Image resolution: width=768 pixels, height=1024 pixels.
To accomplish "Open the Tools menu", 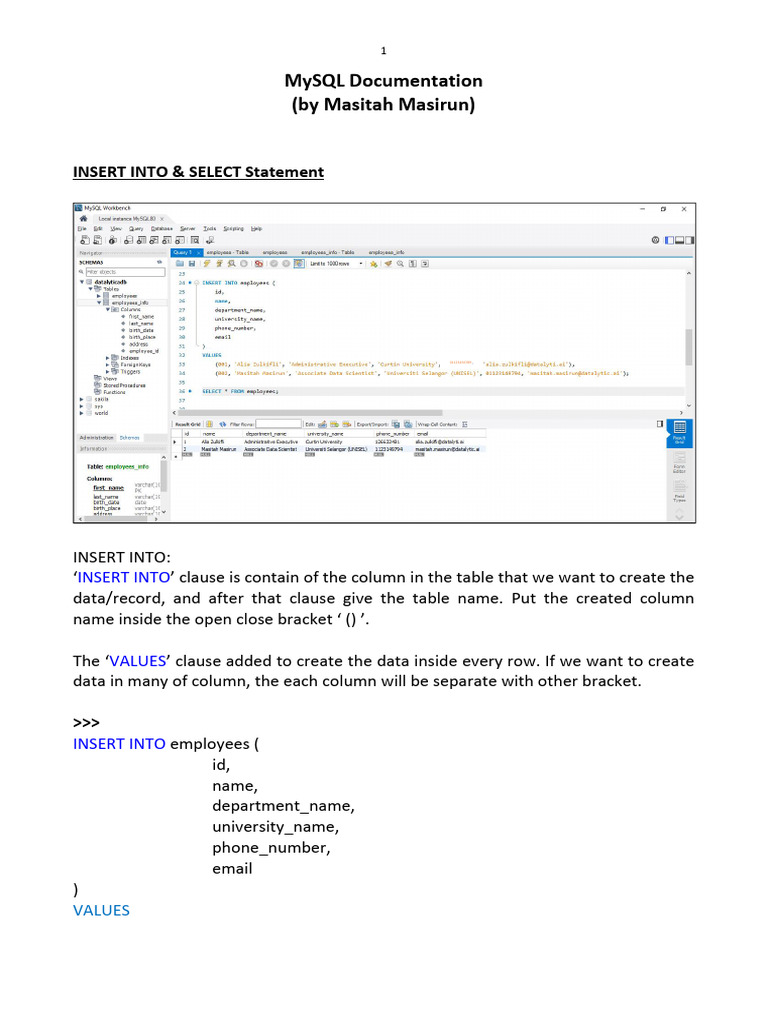I will pos(210,229).
